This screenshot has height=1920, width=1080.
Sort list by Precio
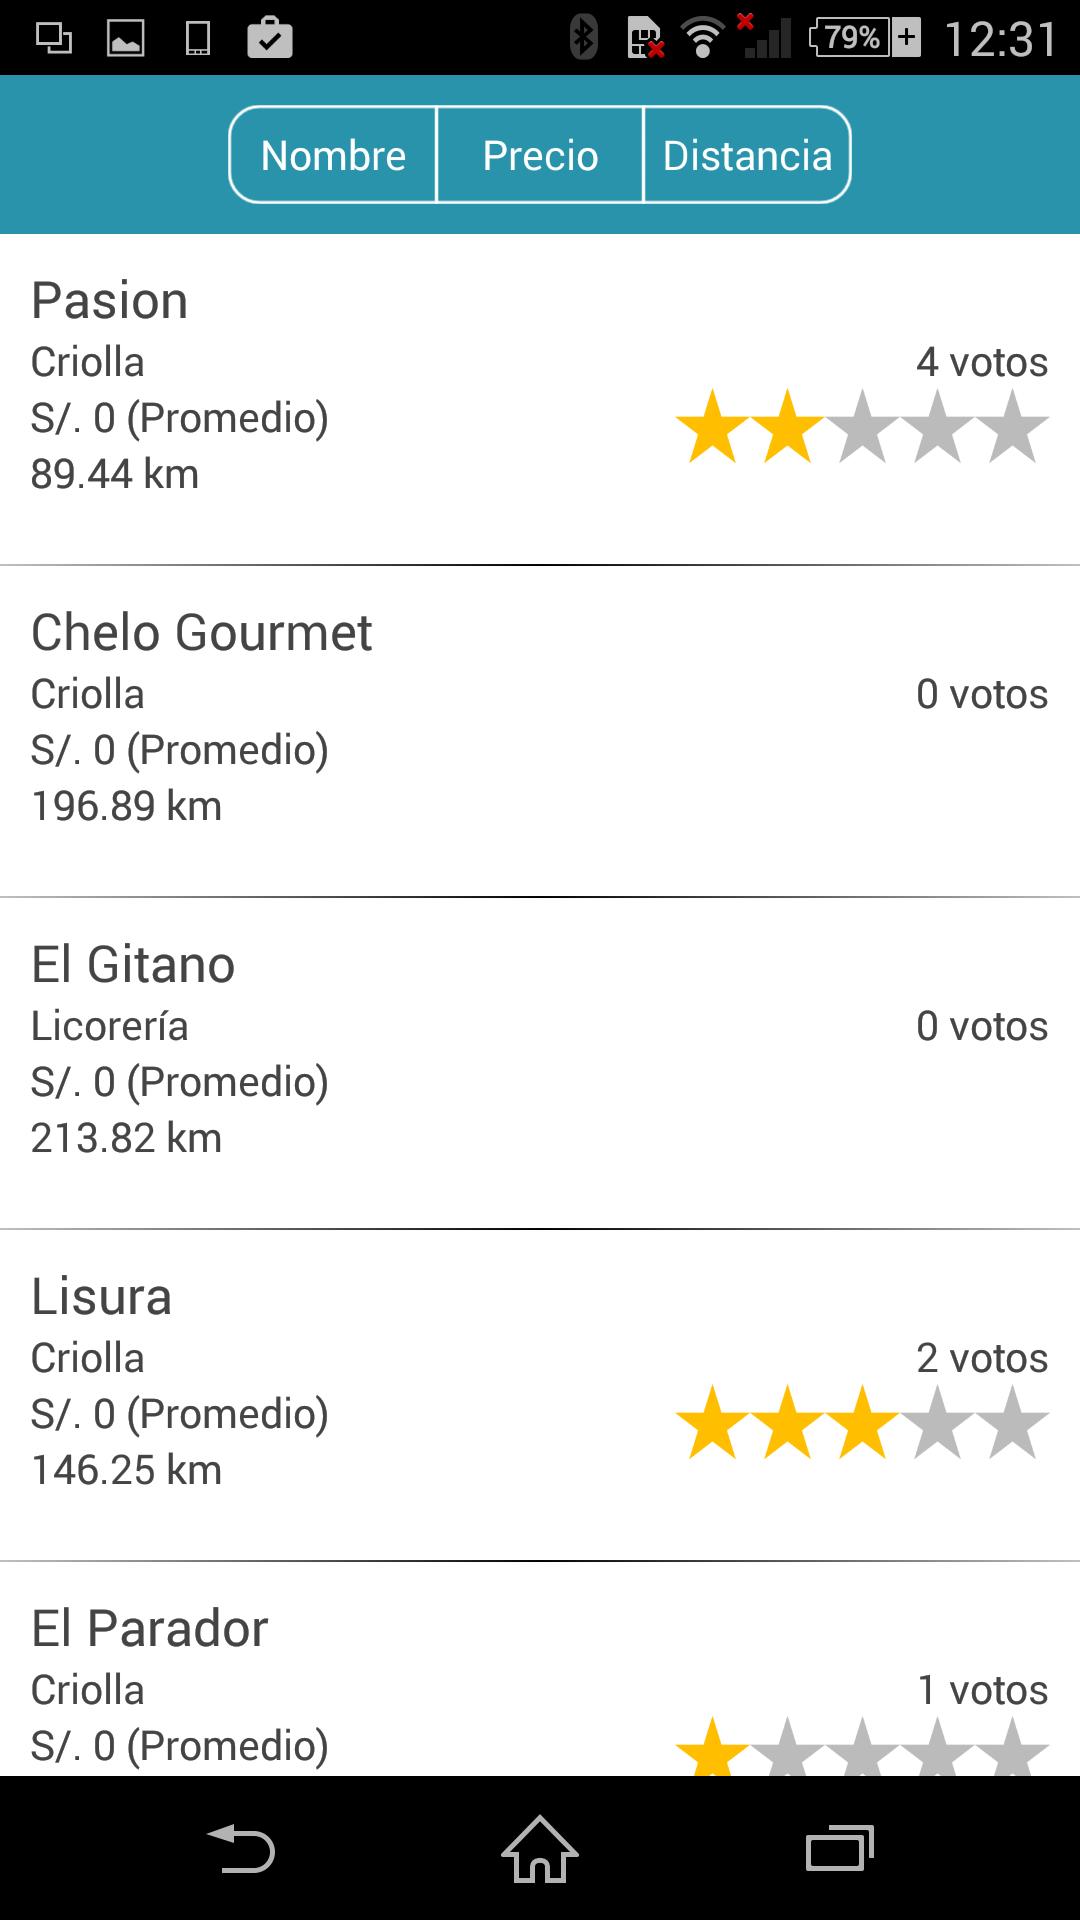pyautogui.click(x=540, y=155)
